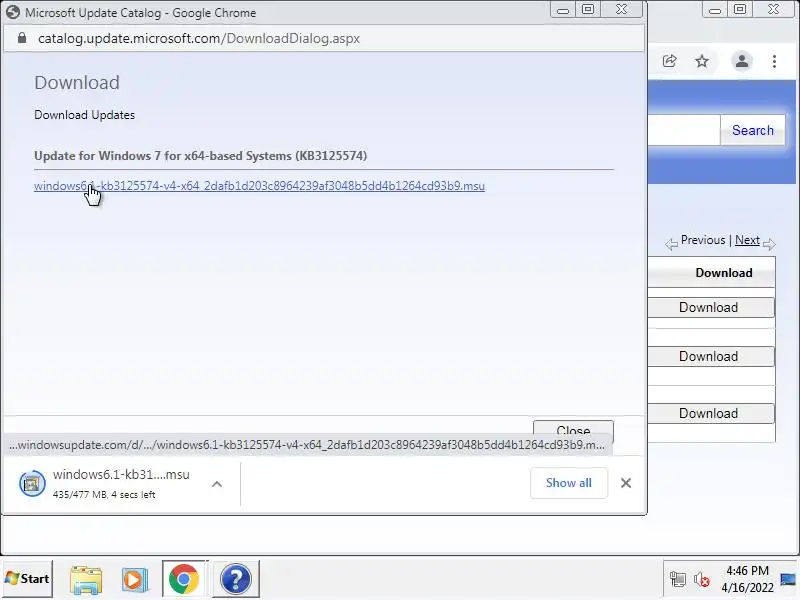Open Windows Explorer from the taskbar
The image size is (800, 600).
pos(86,579)
